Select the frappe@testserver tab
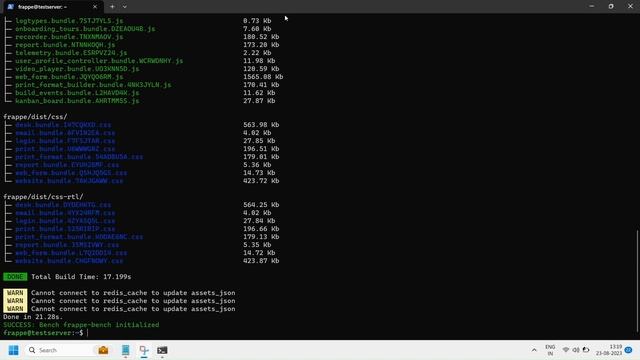Image resolution: width=640 pixels, height=360 pixels. 52,7
